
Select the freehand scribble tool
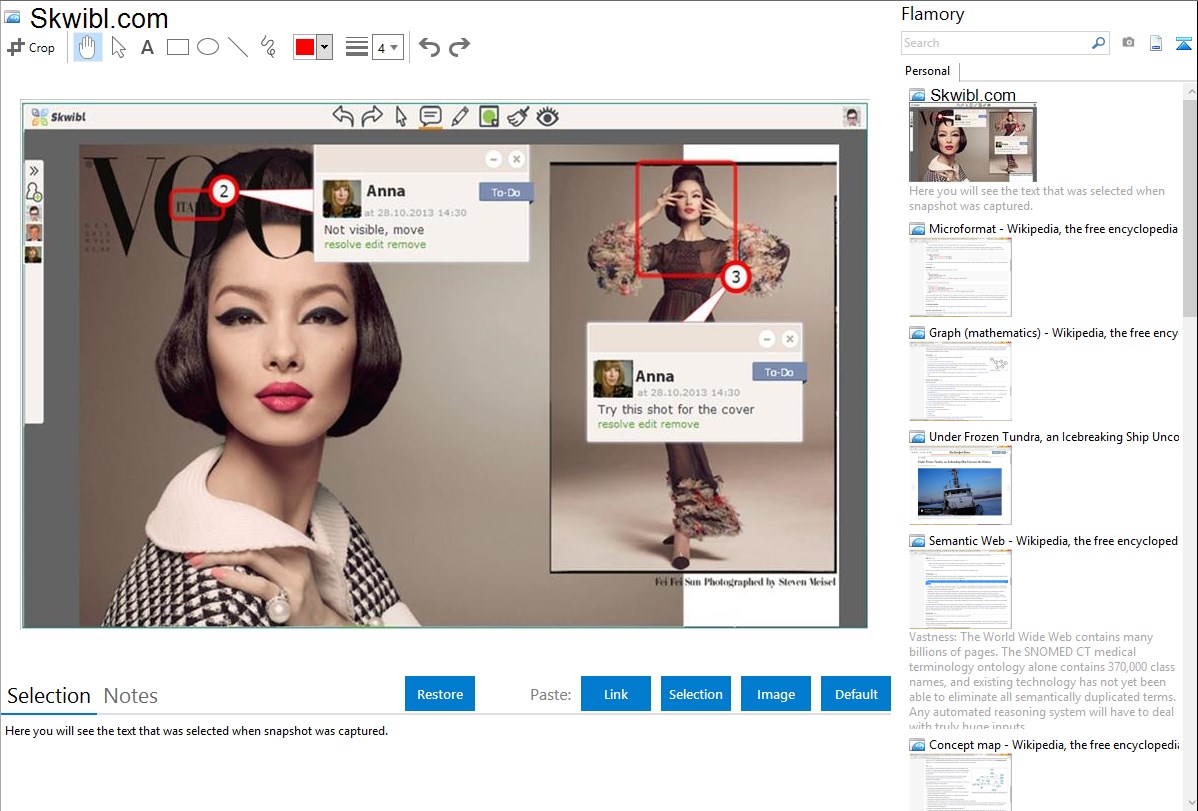(268, 47)
